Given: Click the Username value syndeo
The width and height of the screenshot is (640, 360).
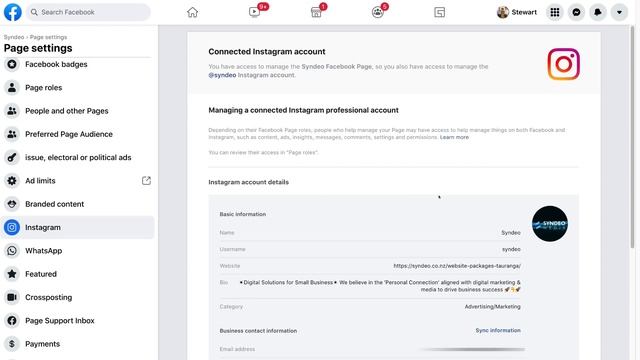Looking at the screenshot, I should point(511,249).
